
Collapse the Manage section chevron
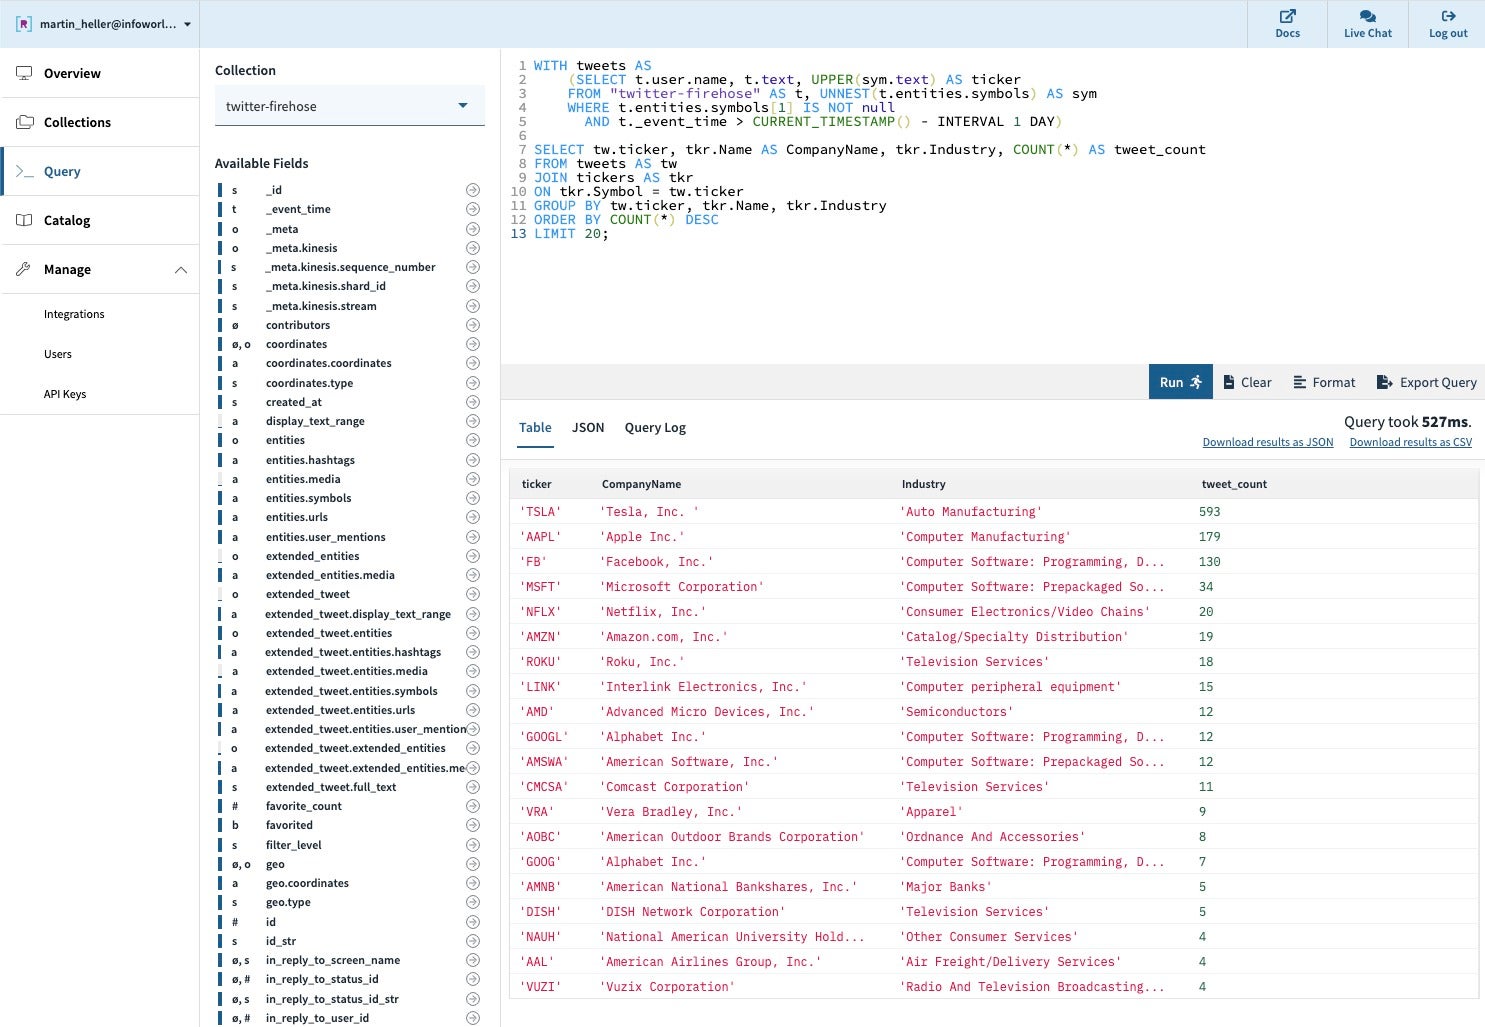[181, 270]
